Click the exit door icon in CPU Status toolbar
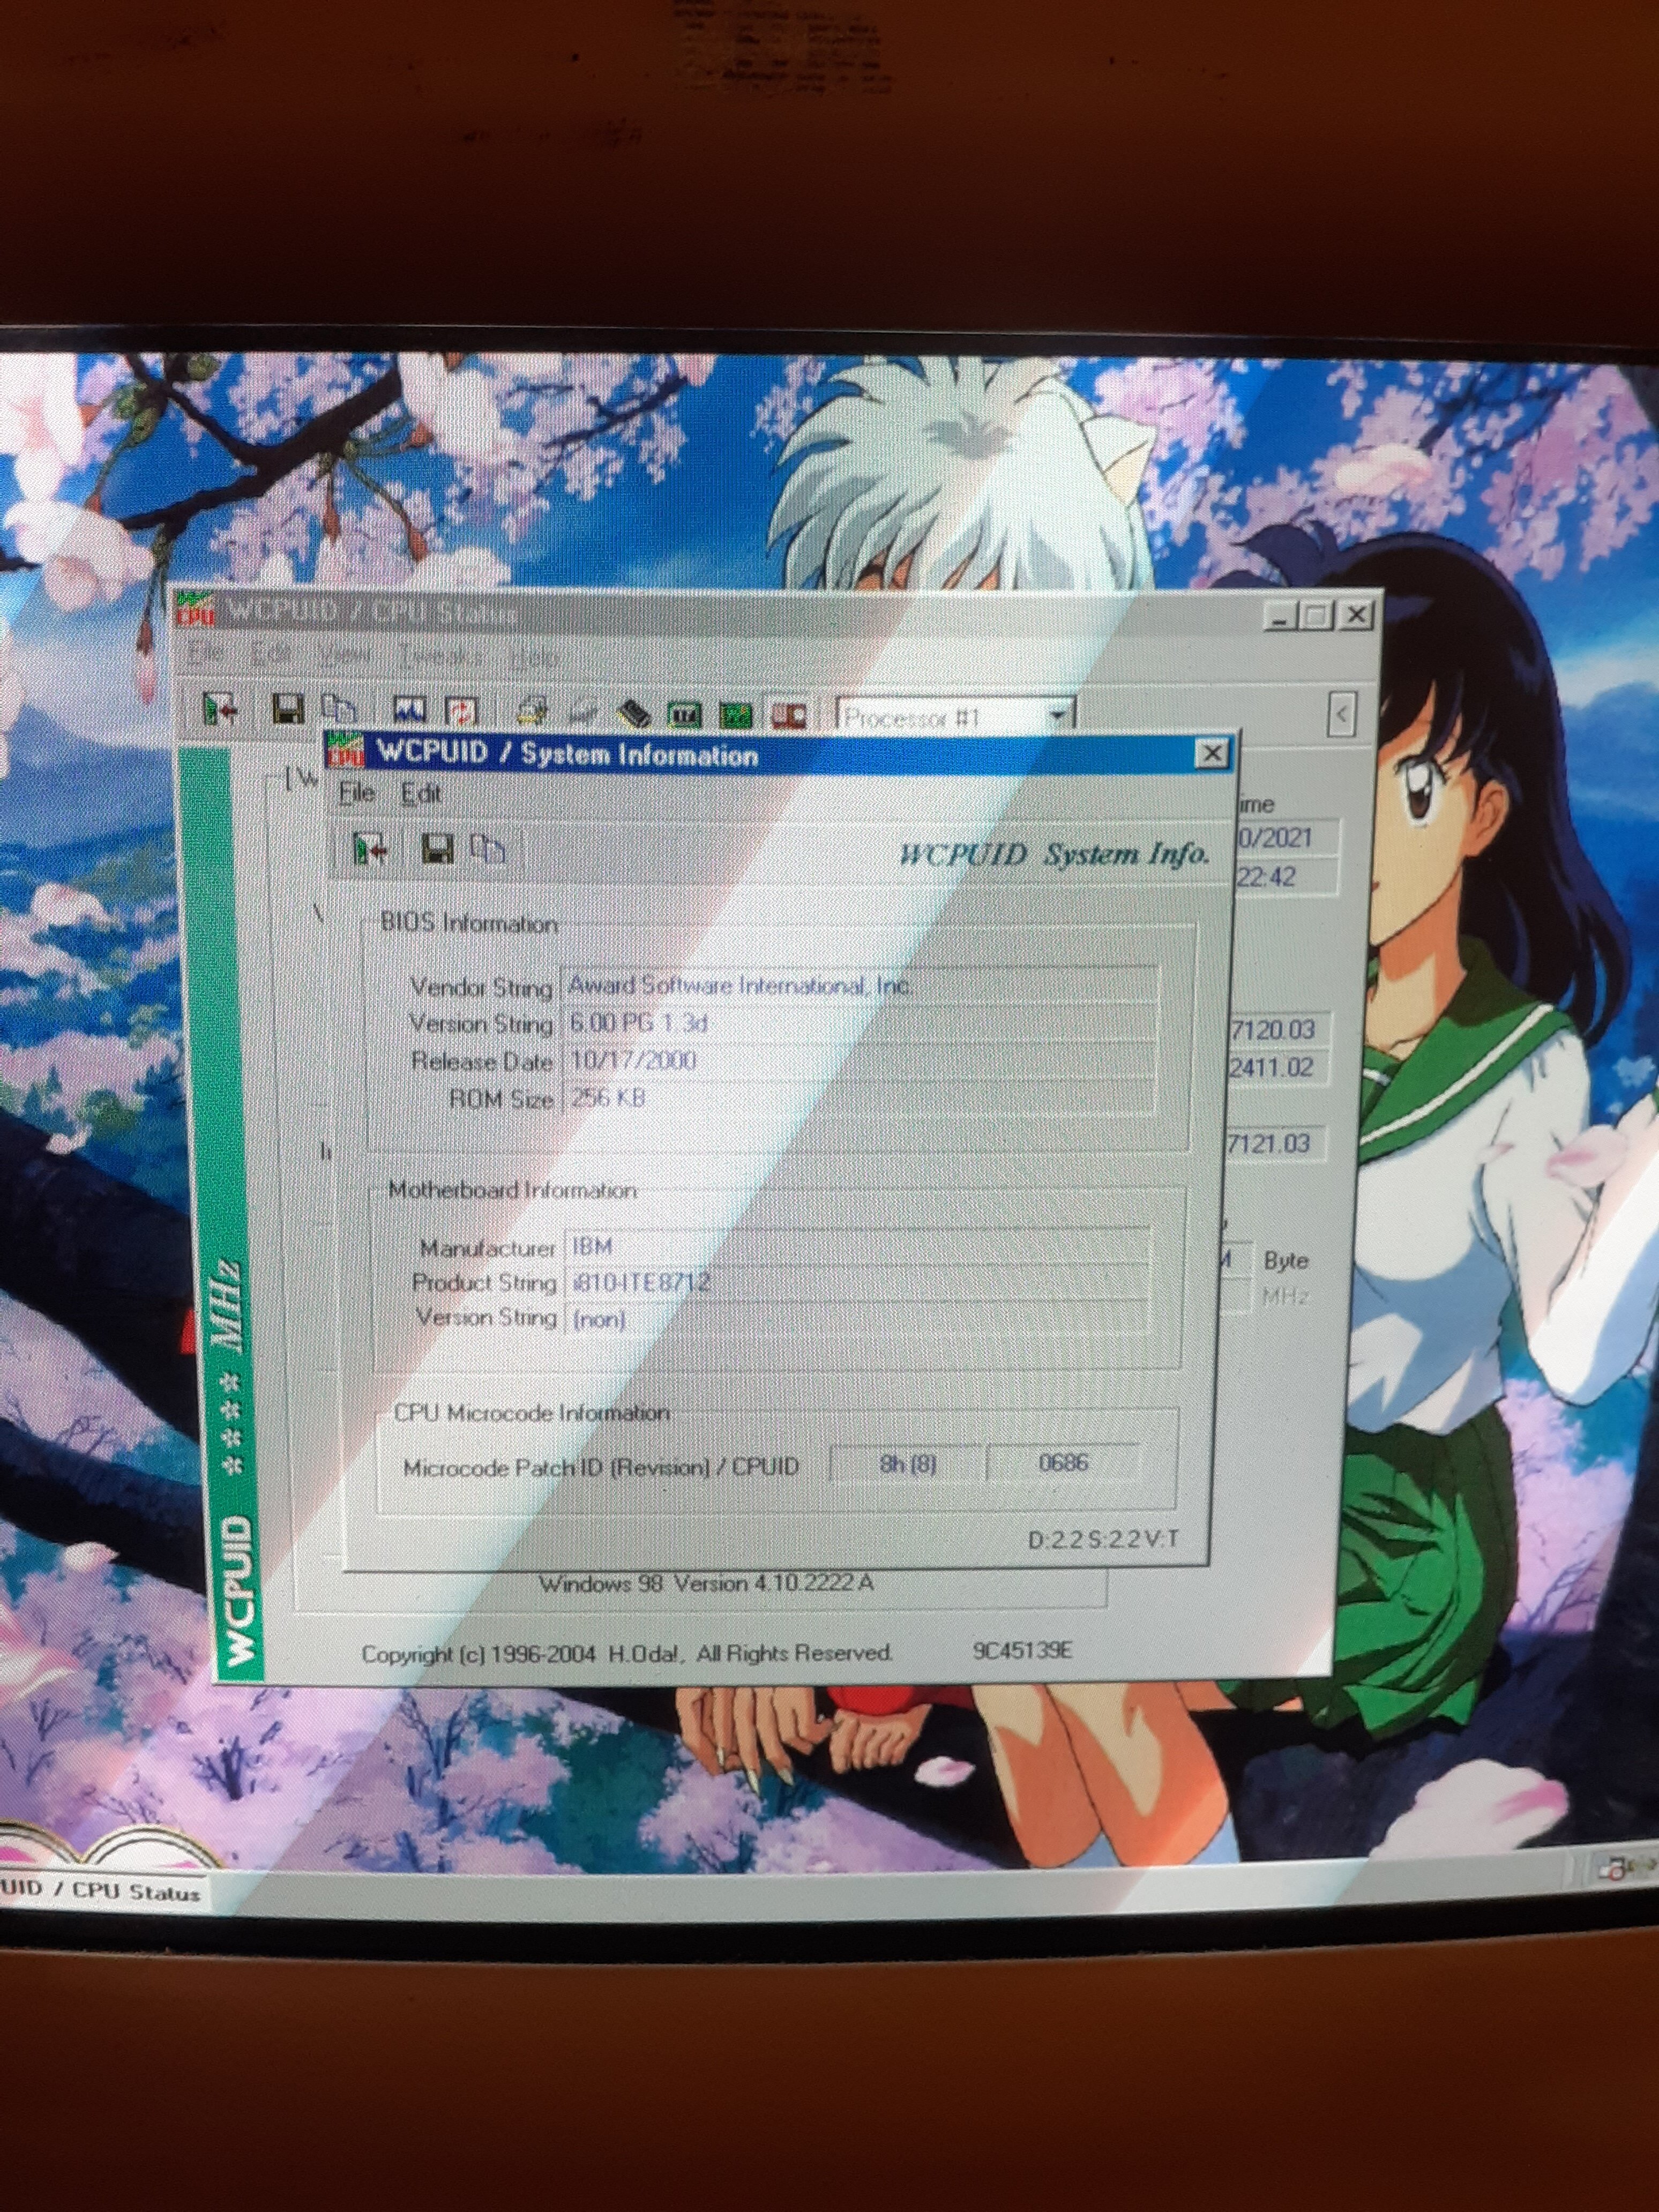Image resolution: width=1659 pixels, height=2212 pixels. tap(219, 709)
